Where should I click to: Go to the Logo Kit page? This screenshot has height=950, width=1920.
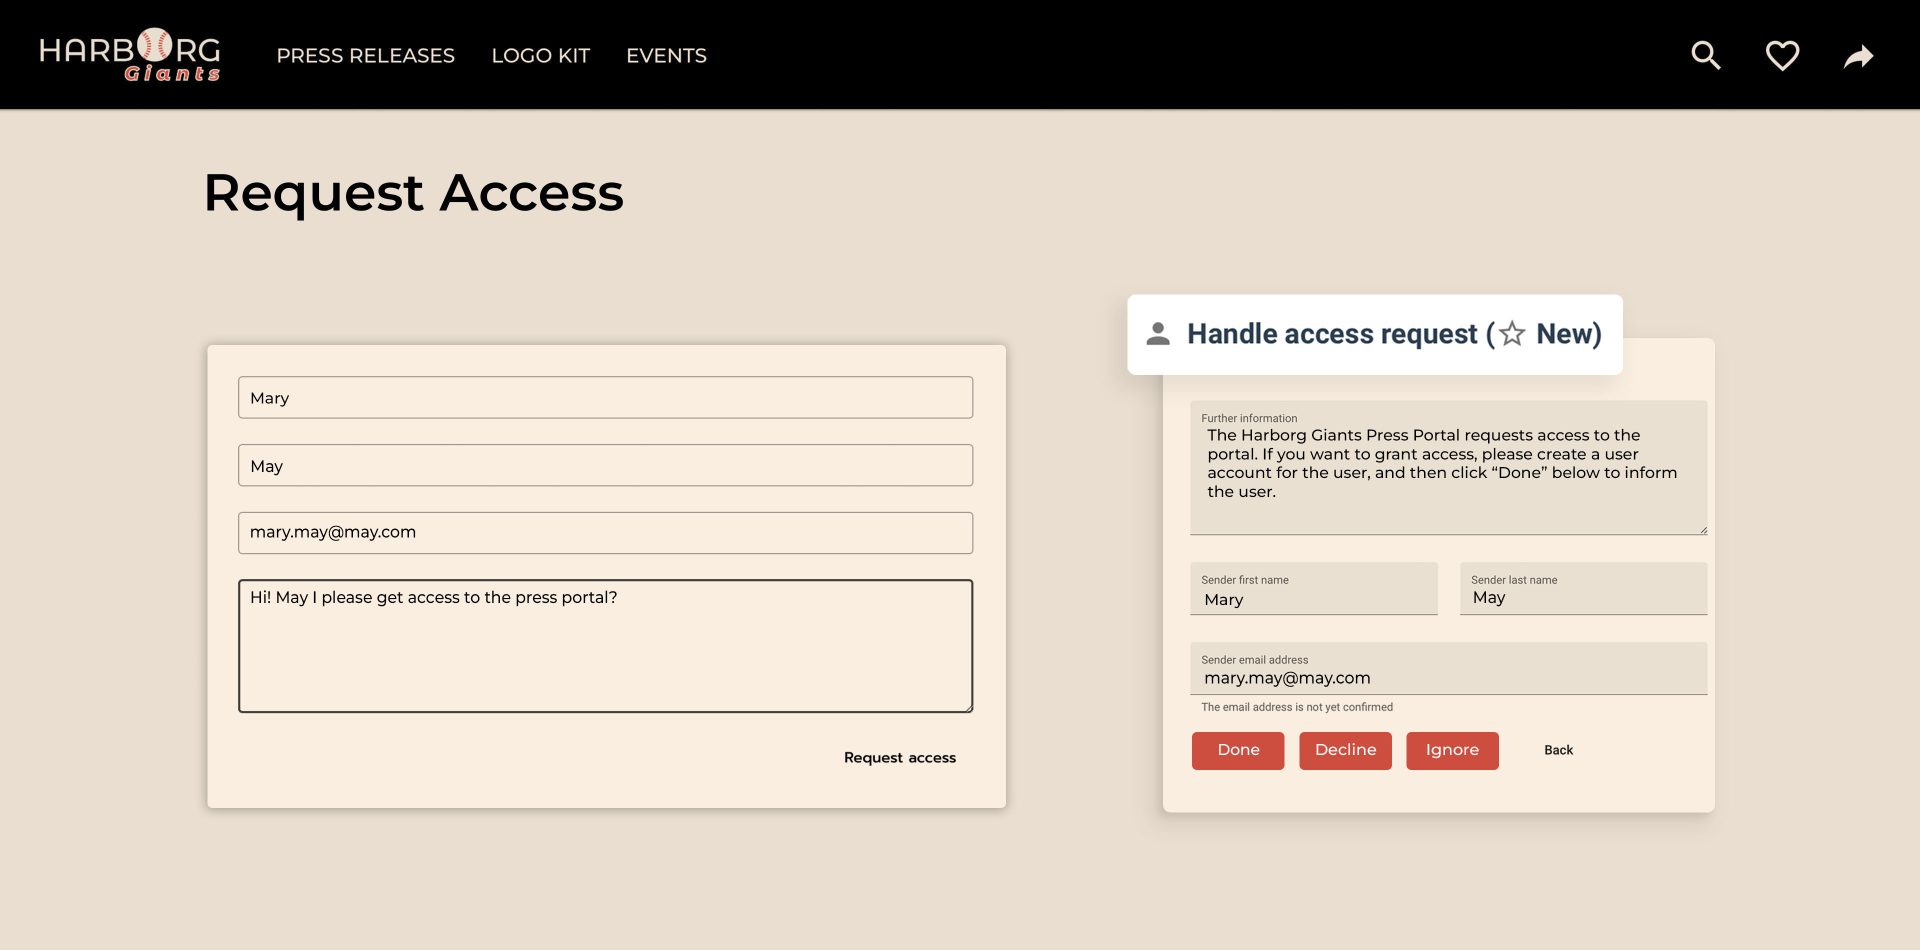click(x=540, y=56)
